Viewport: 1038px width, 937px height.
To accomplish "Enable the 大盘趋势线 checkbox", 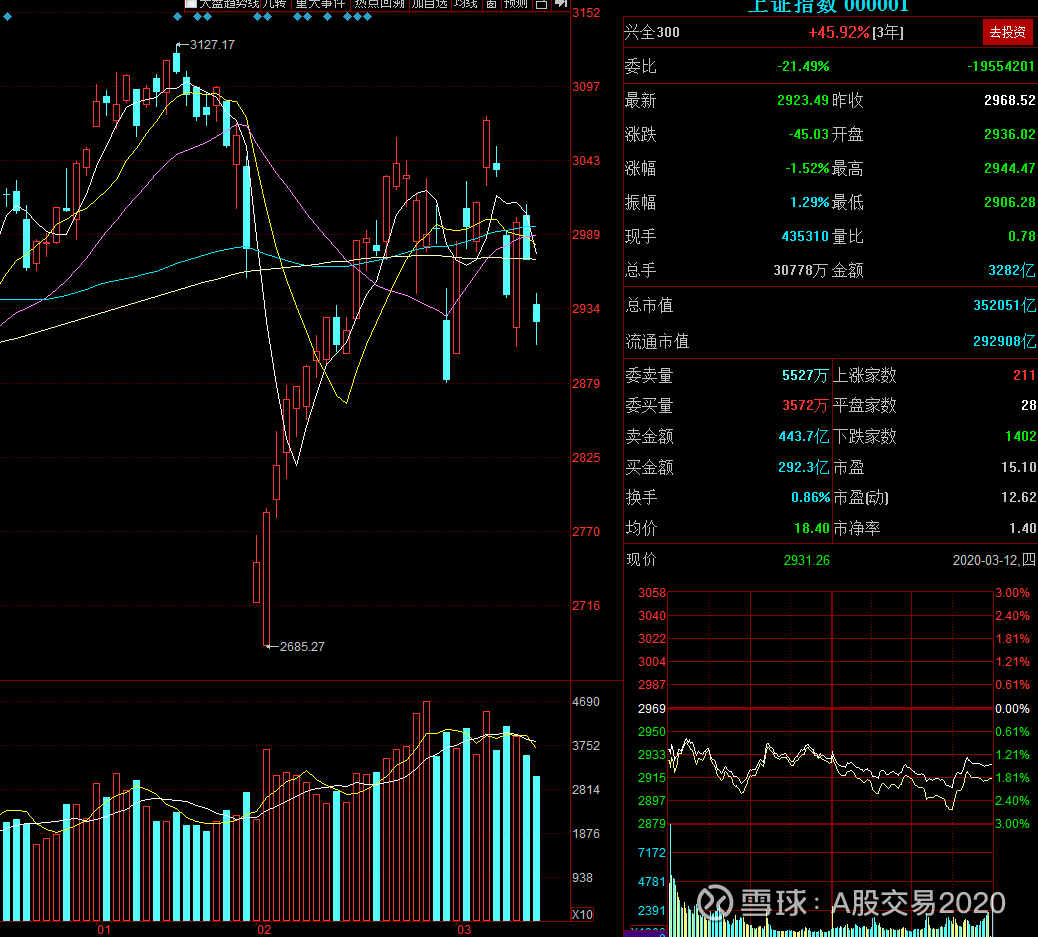I will (x=191, y=3).
